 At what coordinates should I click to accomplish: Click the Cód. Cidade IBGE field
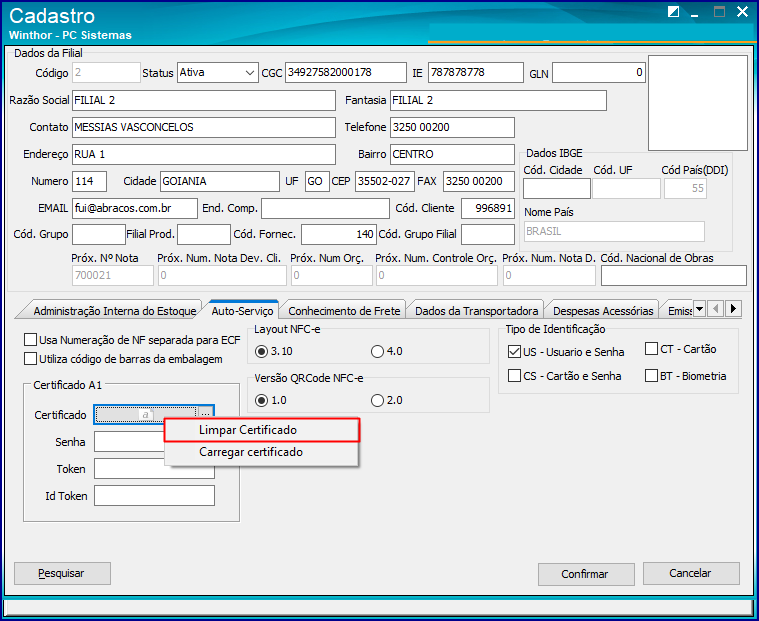557,189
